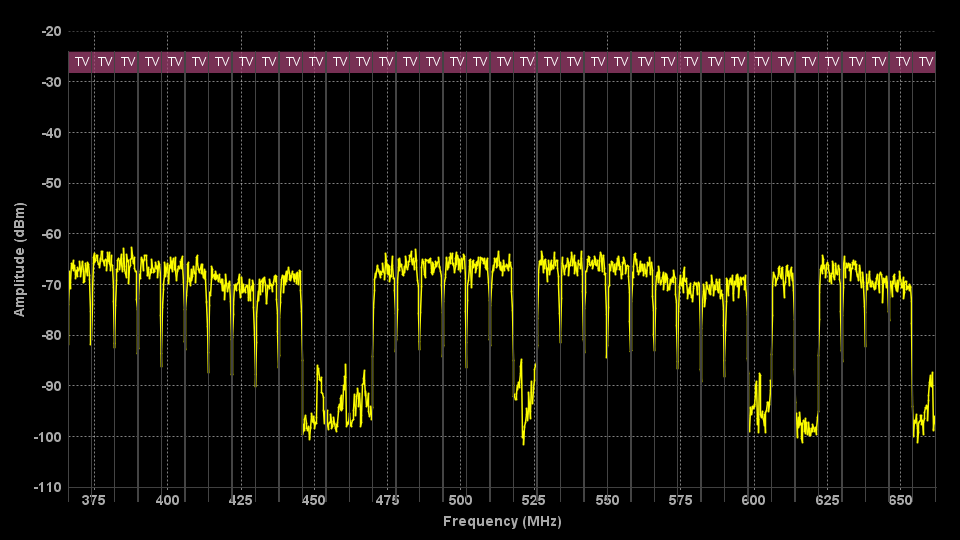960x540 pixels.
Task: Click the 575 MHz tick label
Action: point(681,499)
